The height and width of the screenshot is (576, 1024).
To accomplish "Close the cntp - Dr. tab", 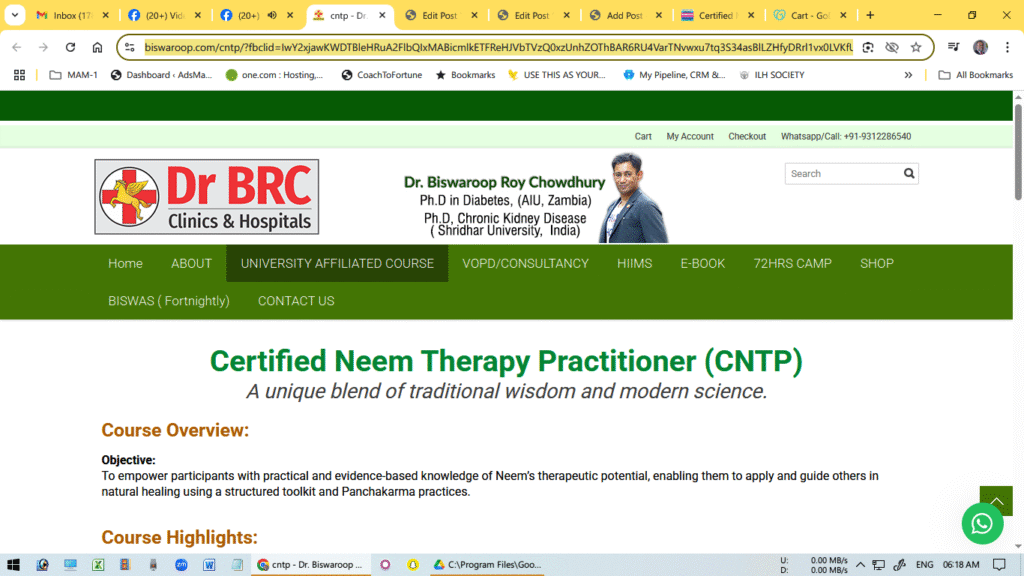I will coord(382,15).
